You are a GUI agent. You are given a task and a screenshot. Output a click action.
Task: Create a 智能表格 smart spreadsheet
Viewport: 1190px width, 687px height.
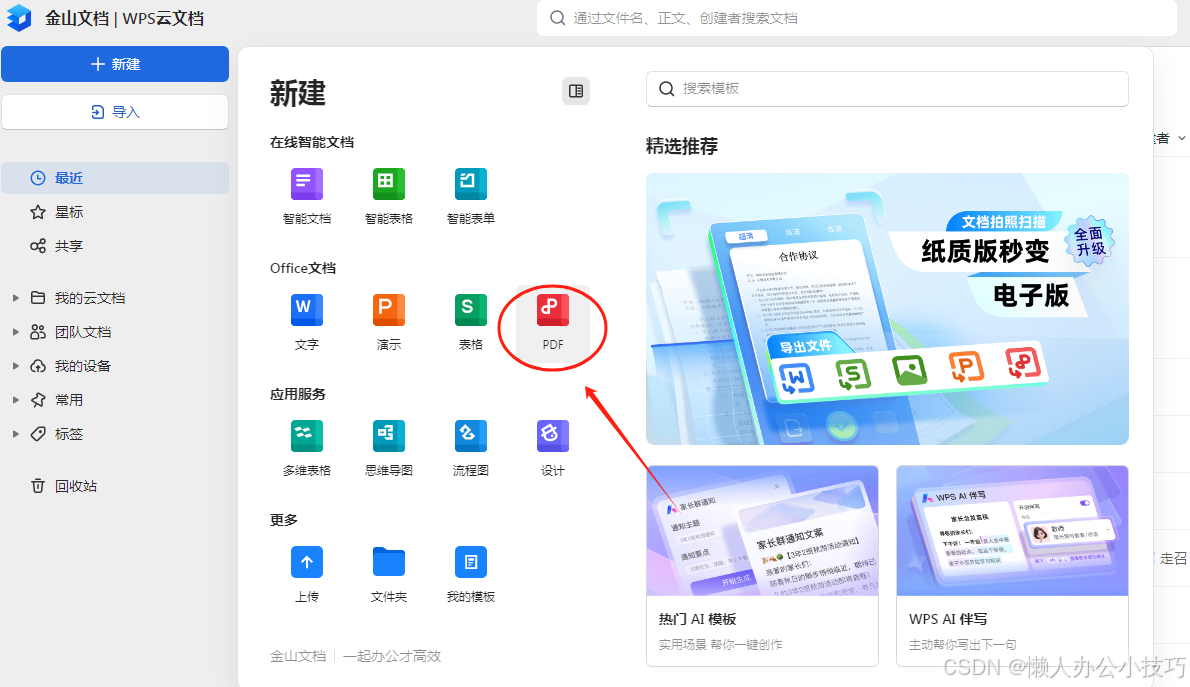389,197
